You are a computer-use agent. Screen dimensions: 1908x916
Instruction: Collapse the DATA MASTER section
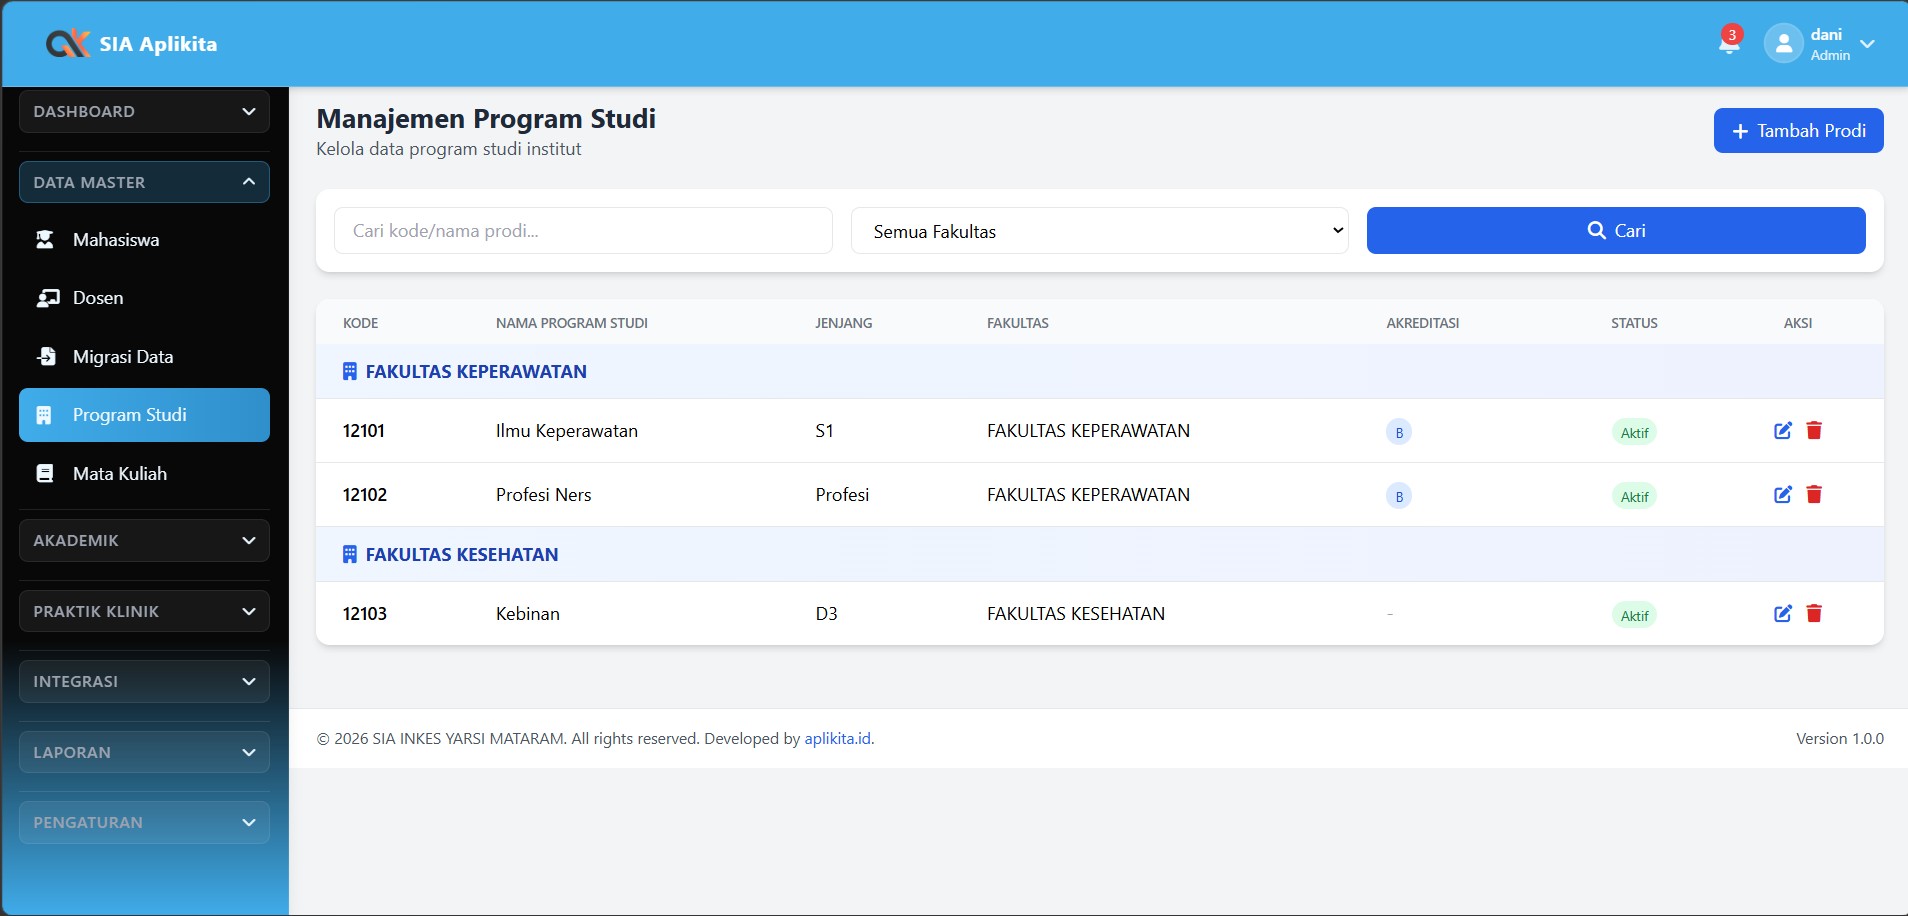click(144, 182)
